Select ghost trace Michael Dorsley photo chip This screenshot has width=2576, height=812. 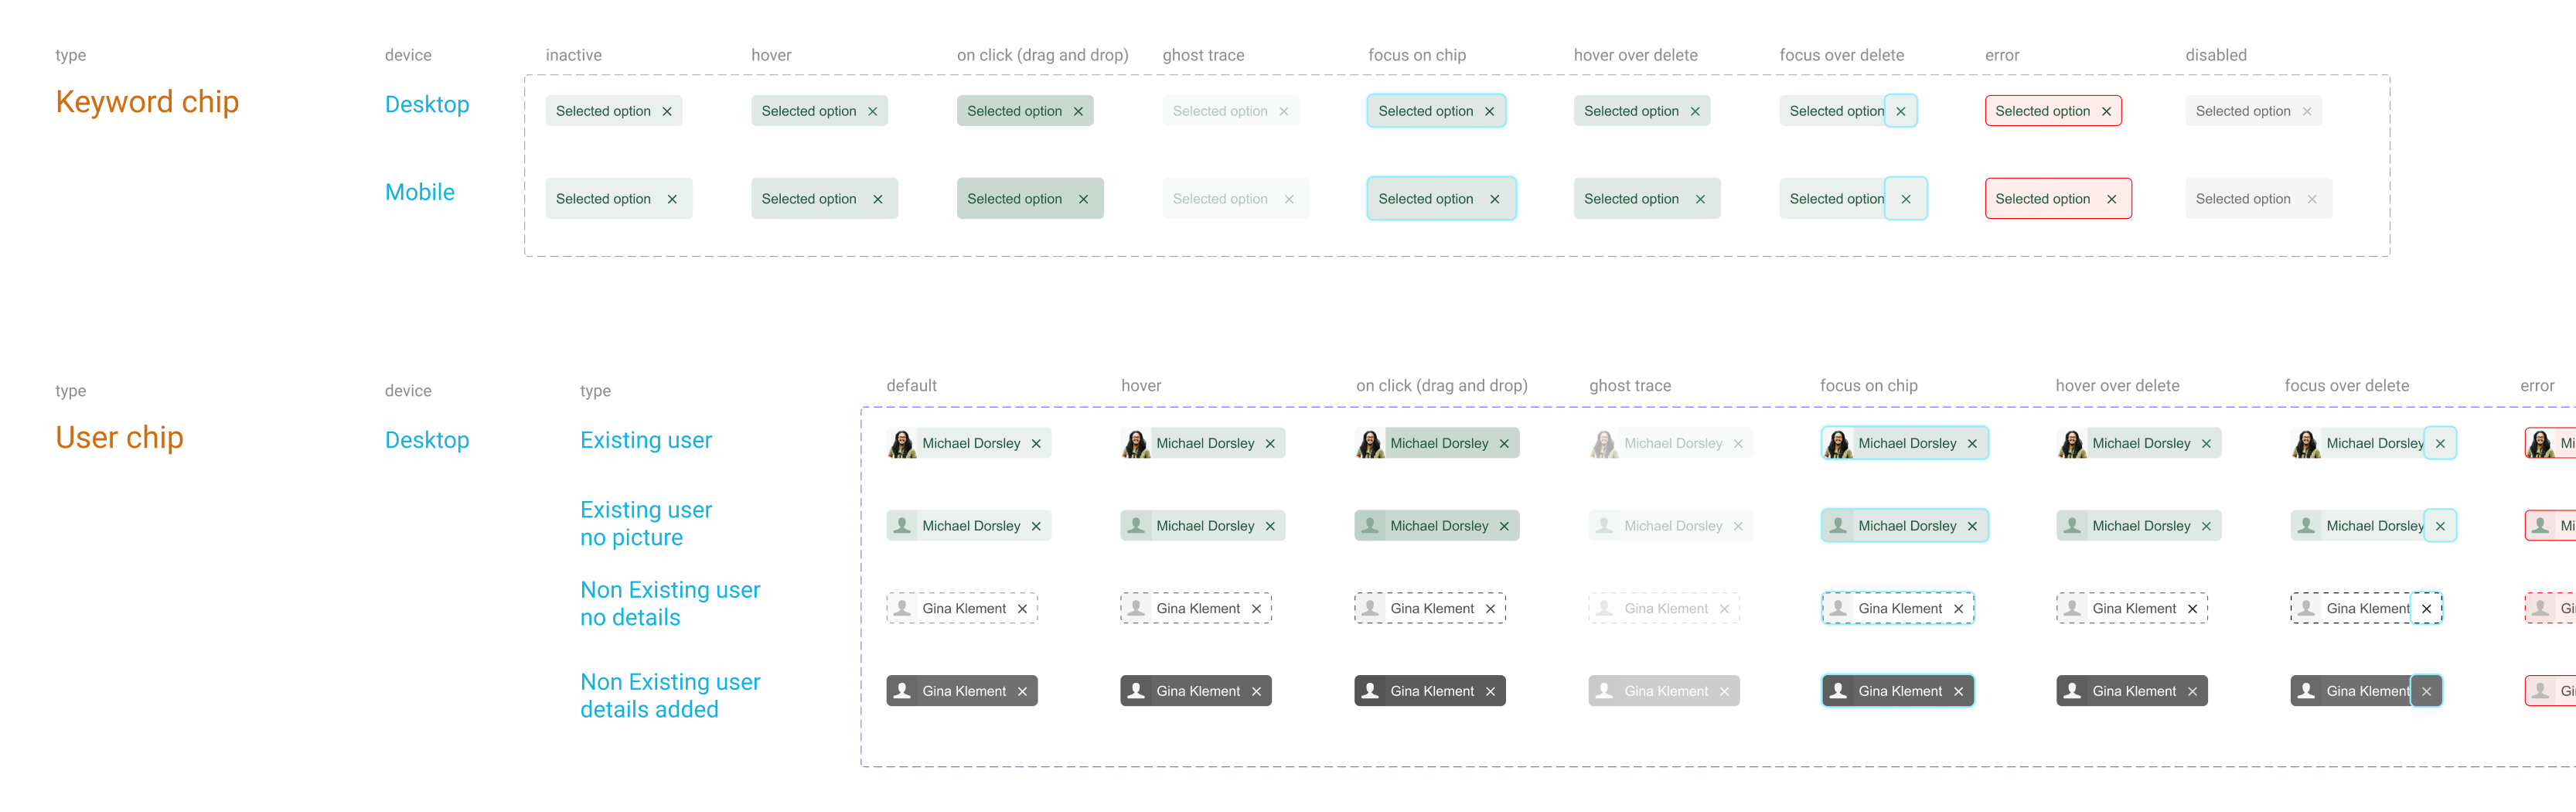[x=1671, y=443]
